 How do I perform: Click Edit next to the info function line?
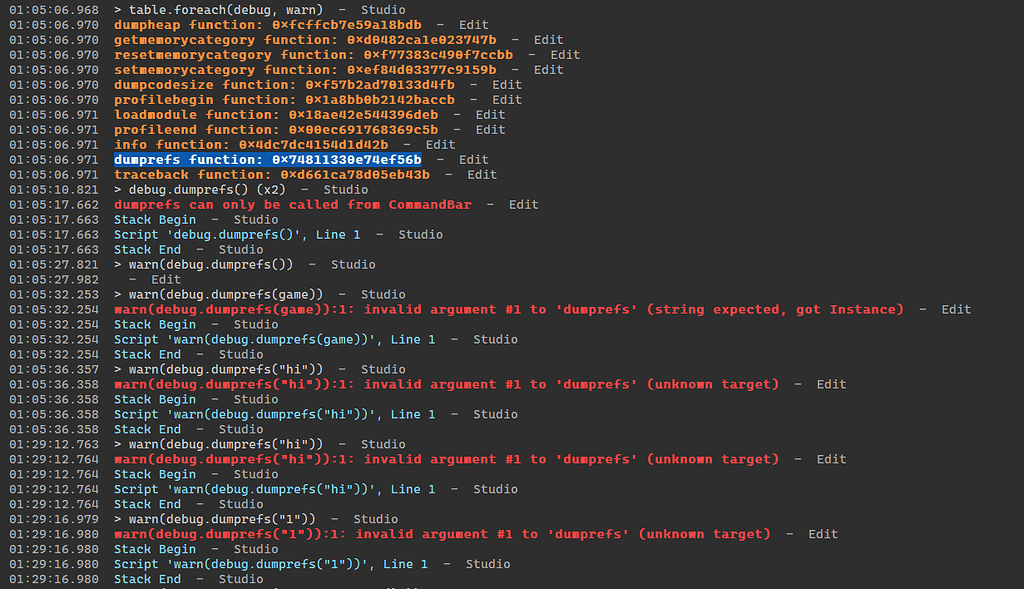pyautogui.click(x=440, y=144)
